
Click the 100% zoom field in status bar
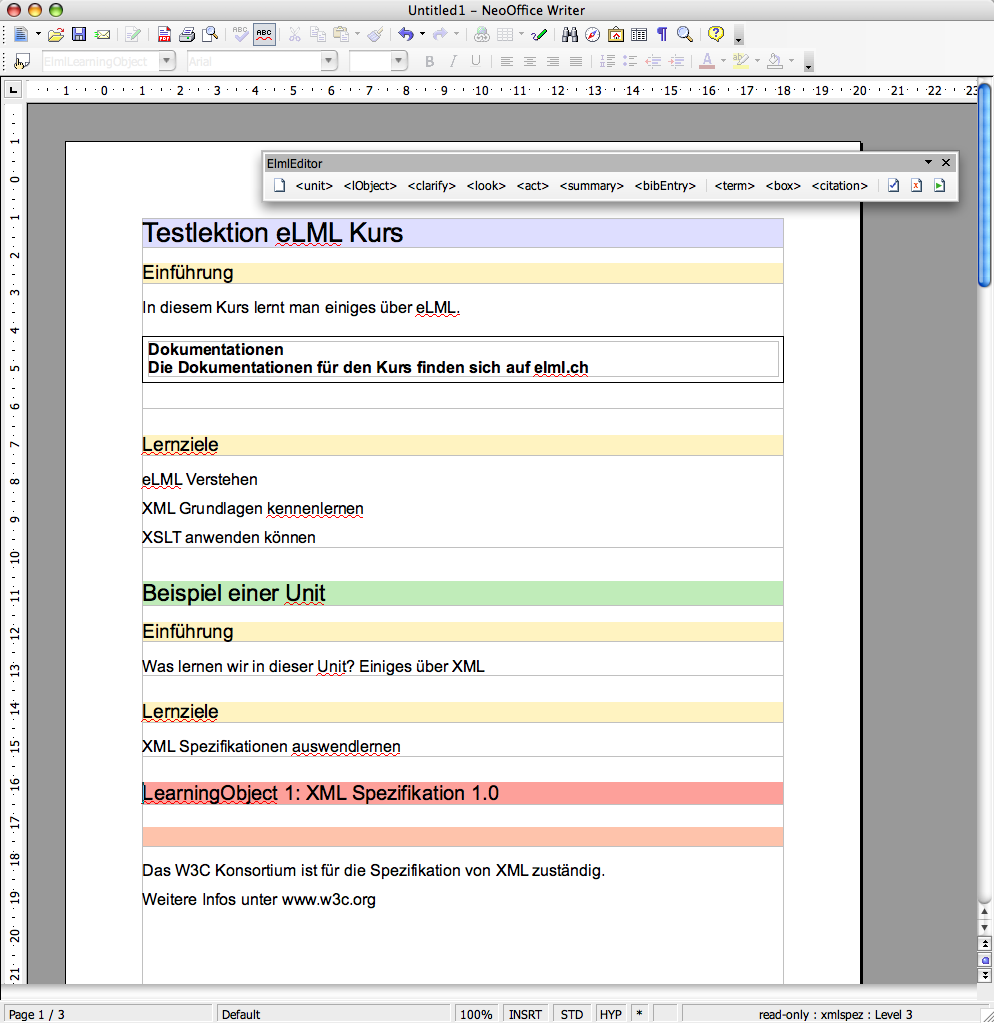477,1014
